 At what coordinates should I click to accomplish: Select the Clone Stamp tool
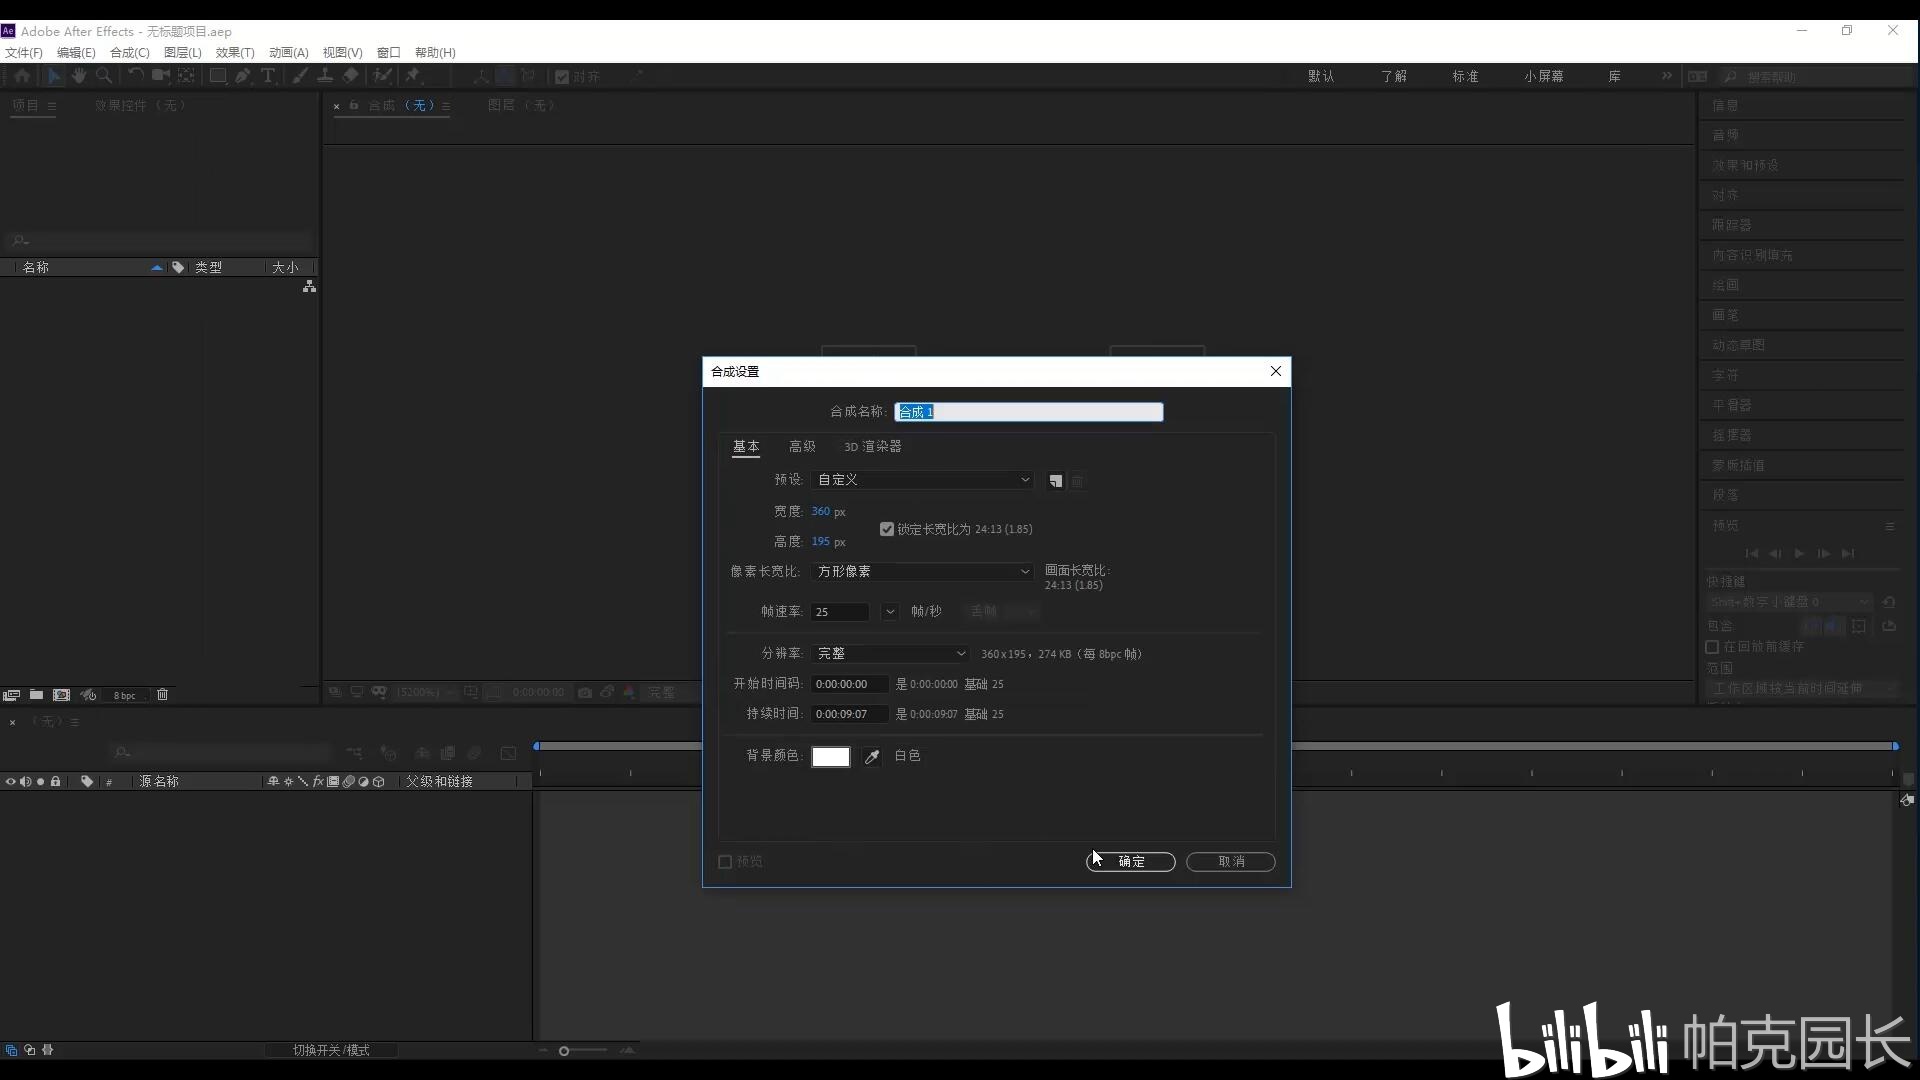pos(325,75)
